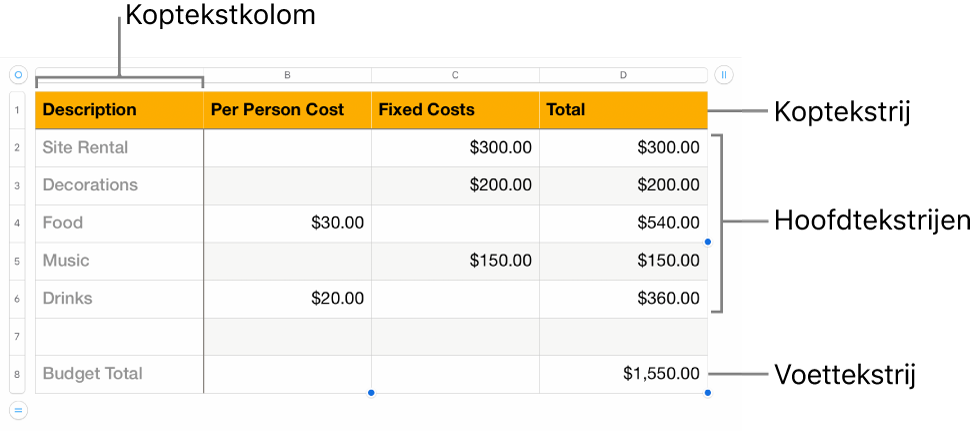979x431 pixels.
Task: Select row 4 number tab
Action: (18, 223)
